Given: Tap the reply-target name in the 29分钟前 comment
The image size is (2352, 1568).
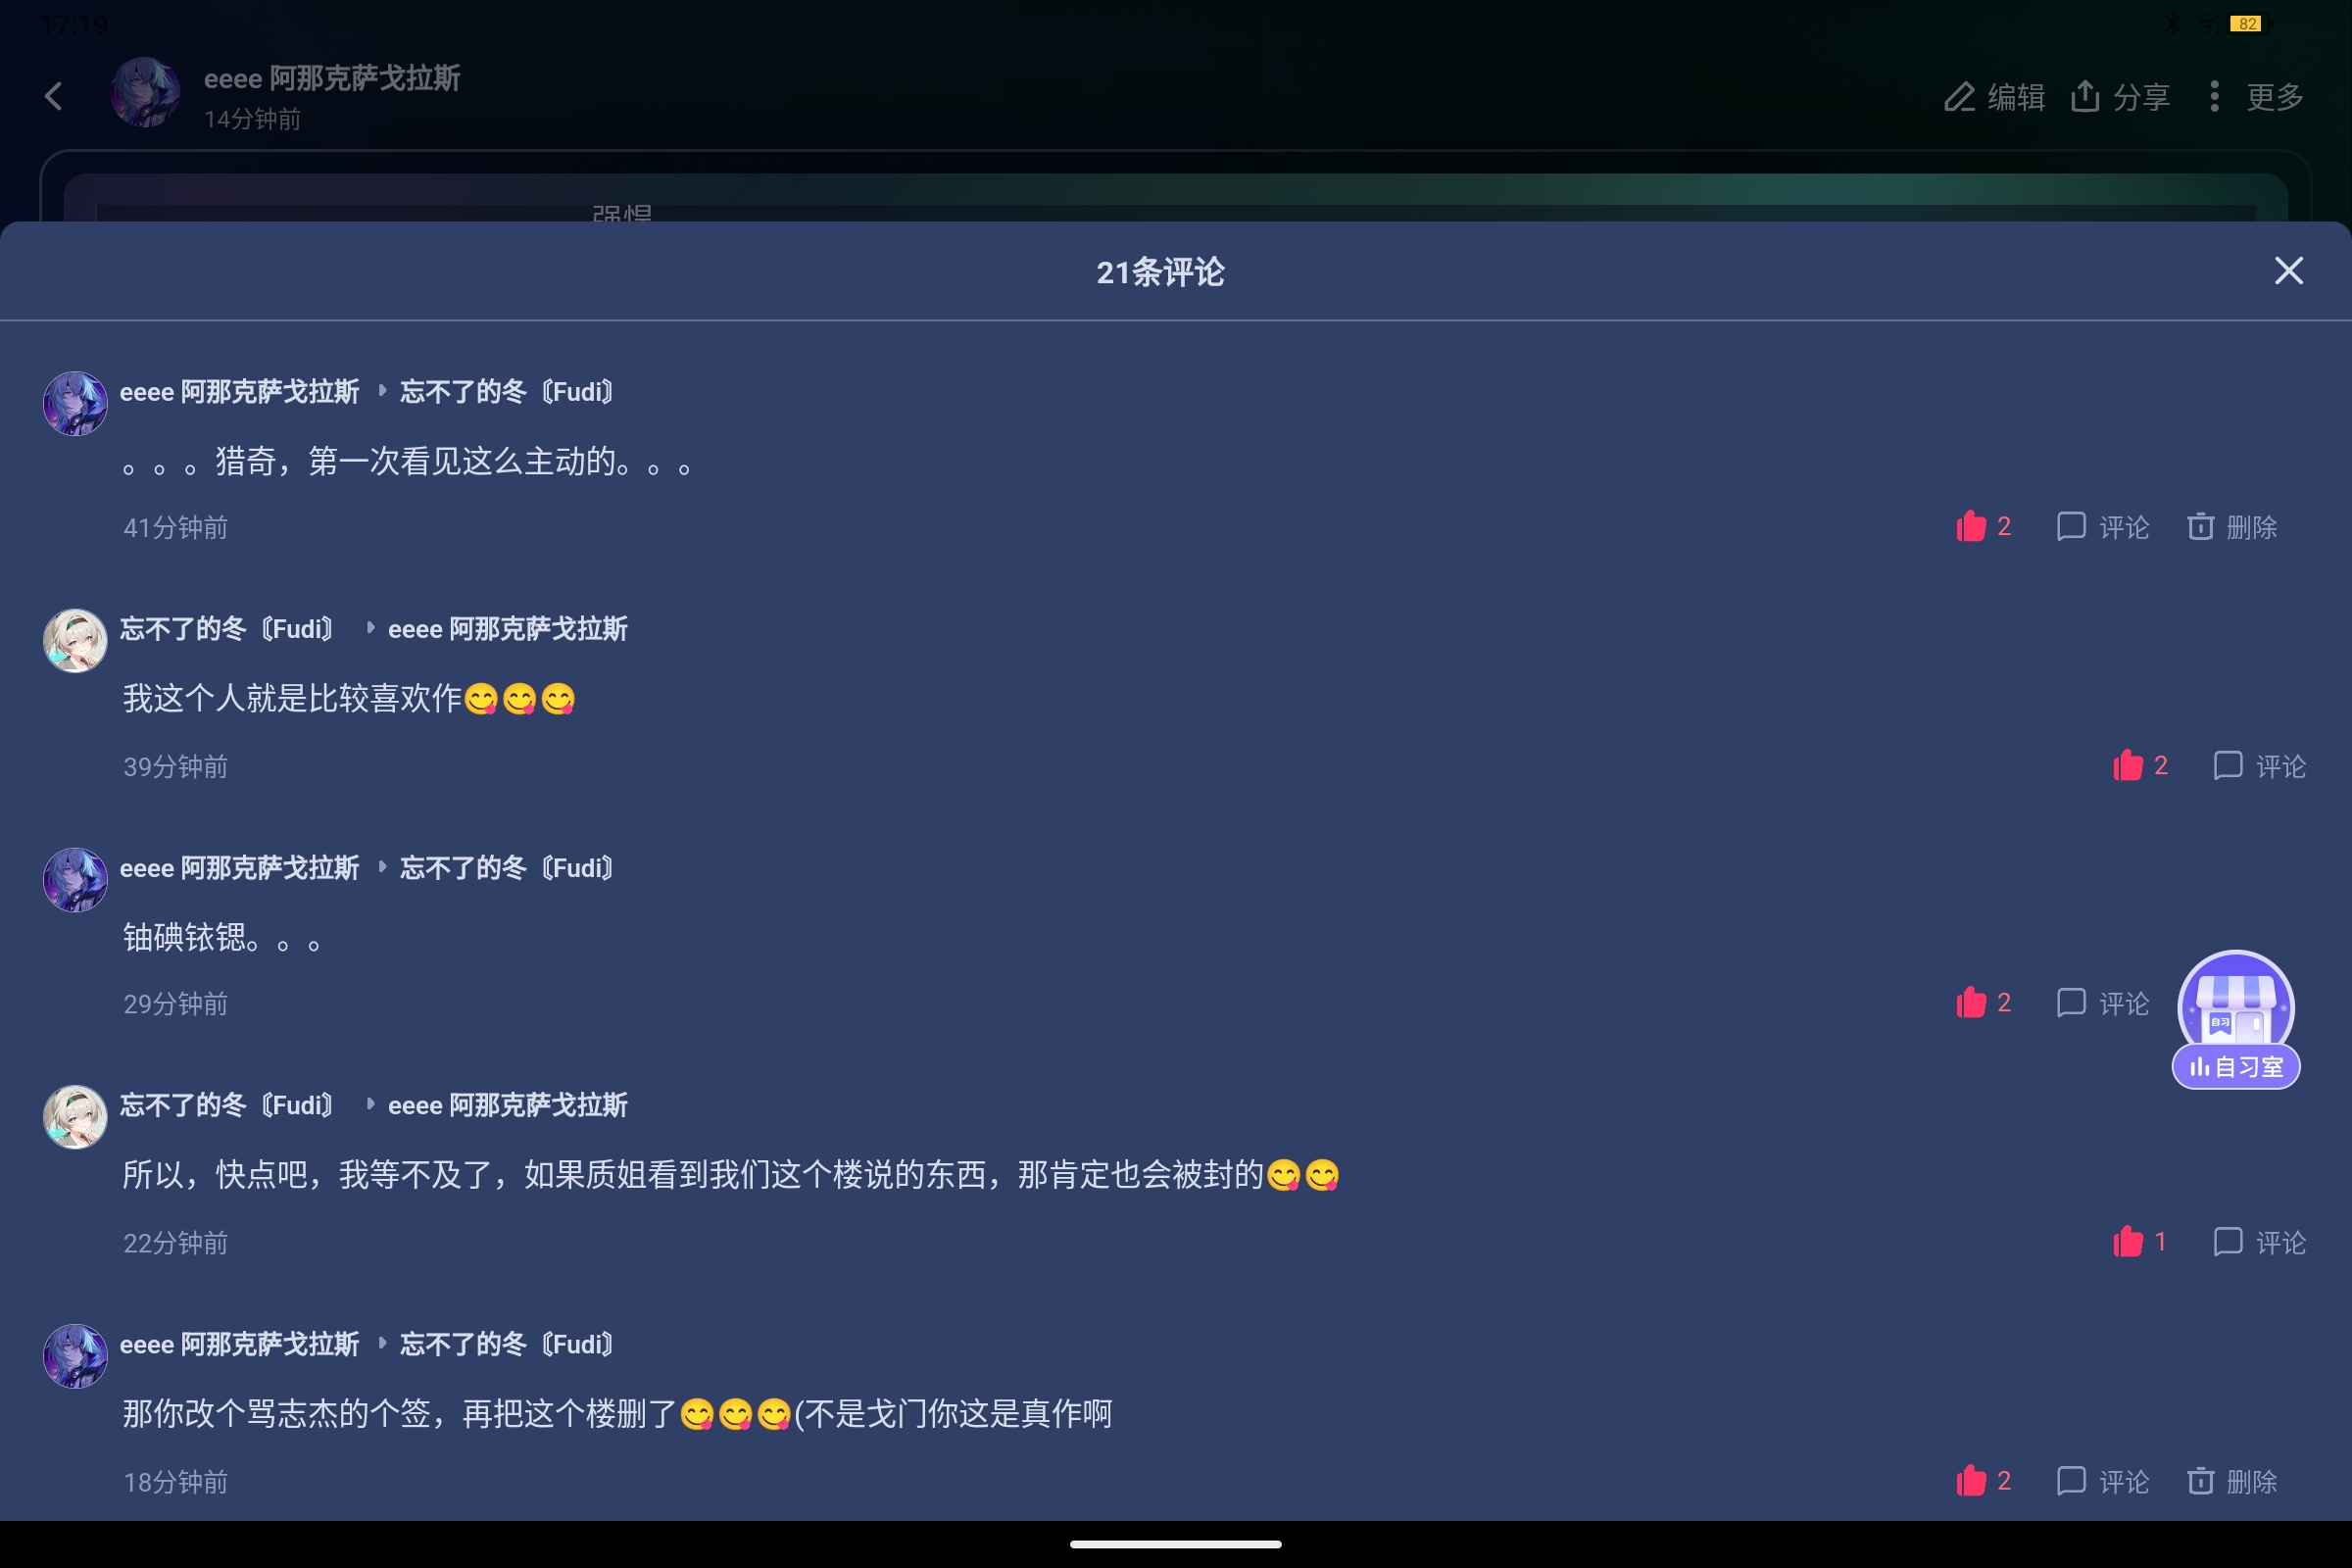Looking at the screenshot, I should [506, 867].
